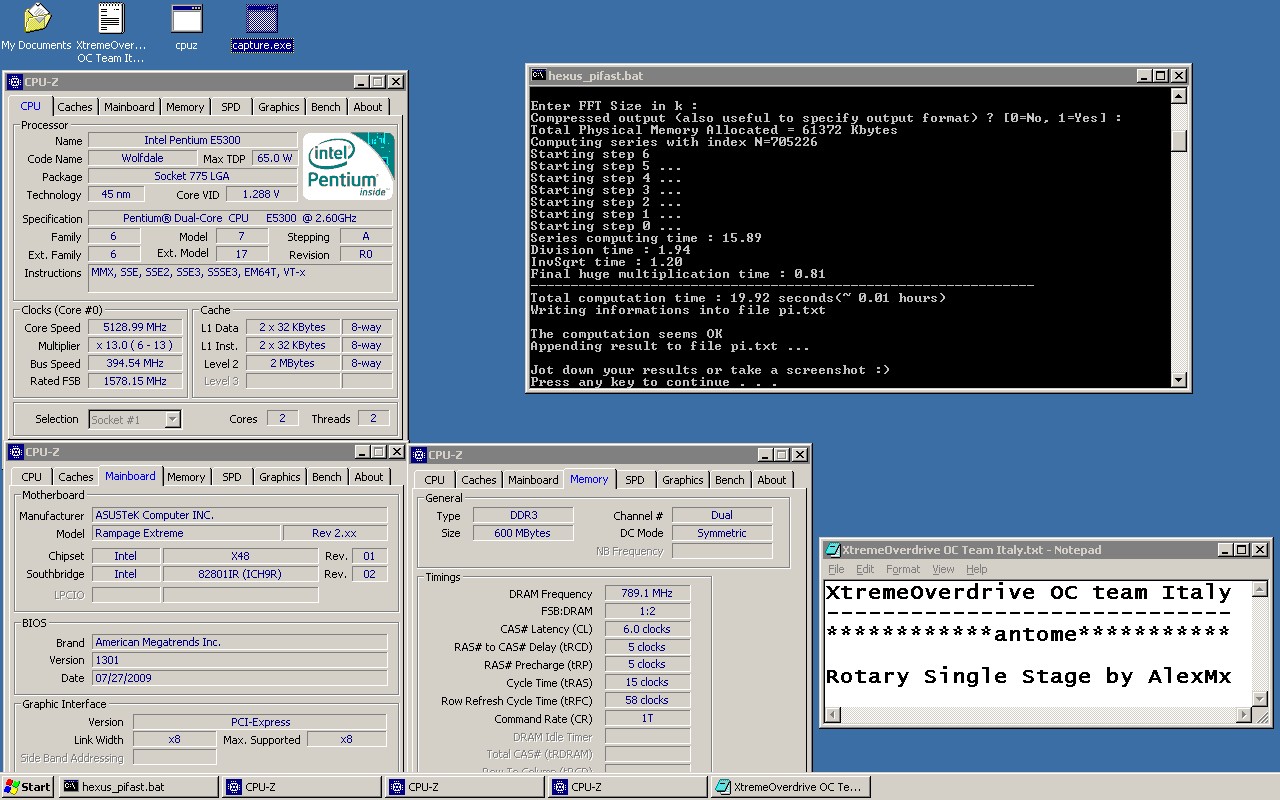The height and width of the screenshot is (800, 1280).
Task: Click the Core VID value 1.288 V
Action: pos(261,194)
